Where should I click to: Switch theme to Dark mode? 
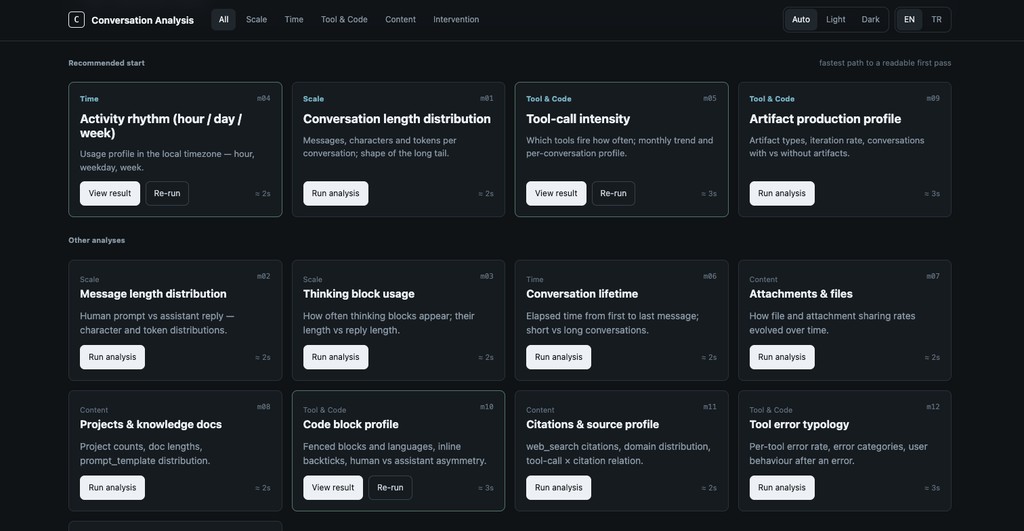(x=871, y=19)
